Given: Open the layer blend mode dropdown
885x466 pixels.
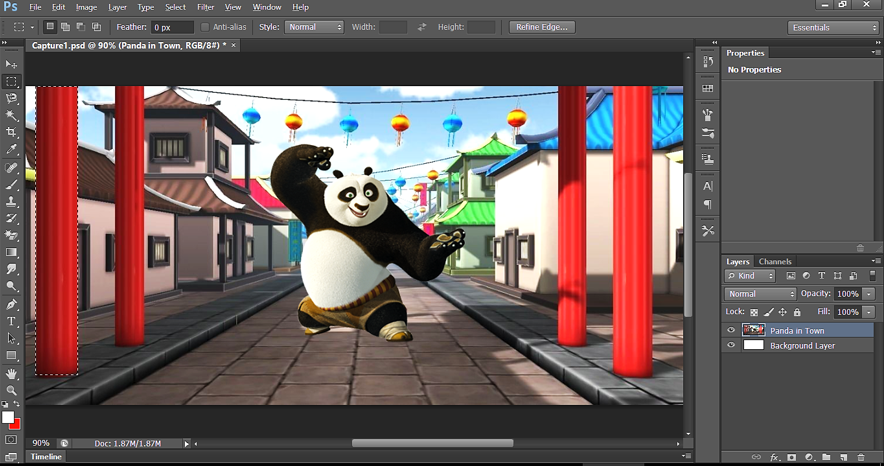Looking at the screenshot, I should click(760, 294).
